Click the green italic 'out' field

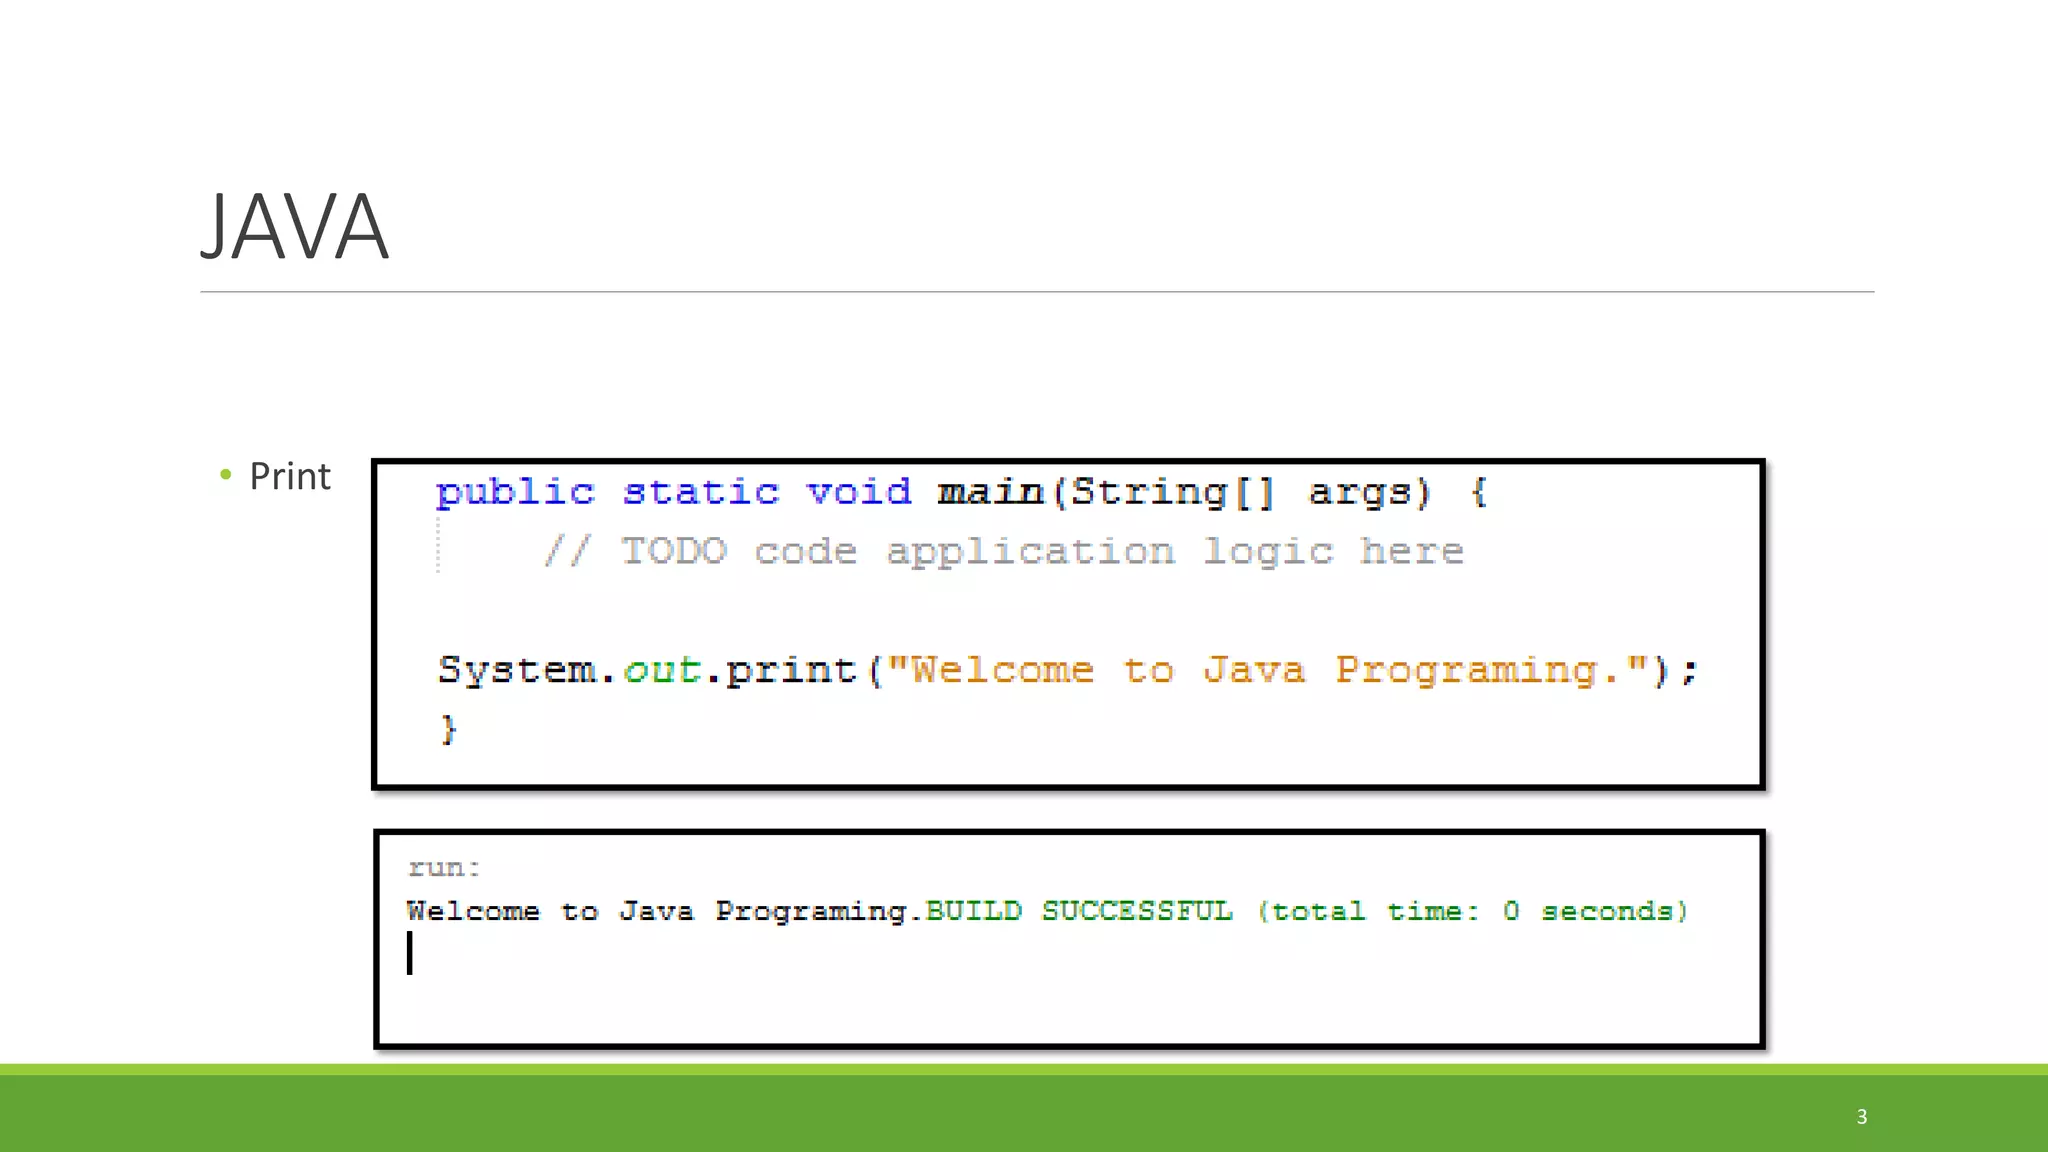pos(662,670)
